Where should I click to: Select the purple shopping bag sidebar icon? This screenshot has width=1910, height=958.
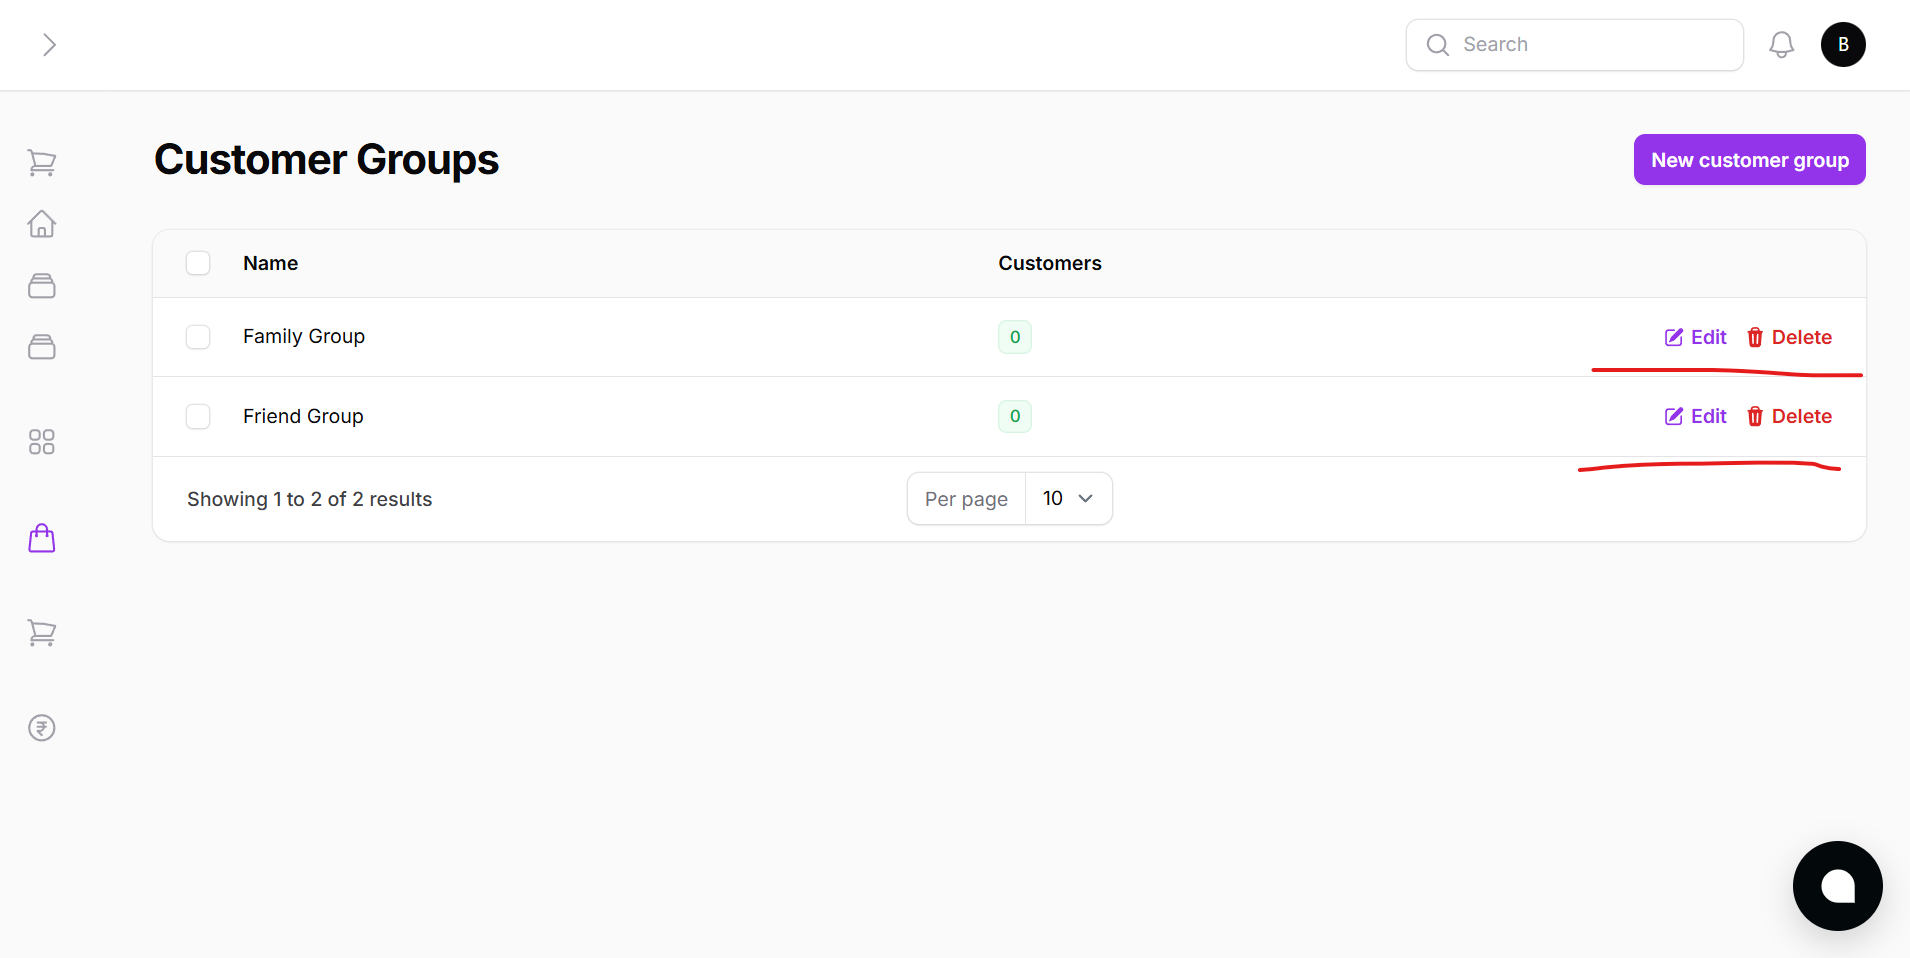pyautogui.click(x=41, y=537)
